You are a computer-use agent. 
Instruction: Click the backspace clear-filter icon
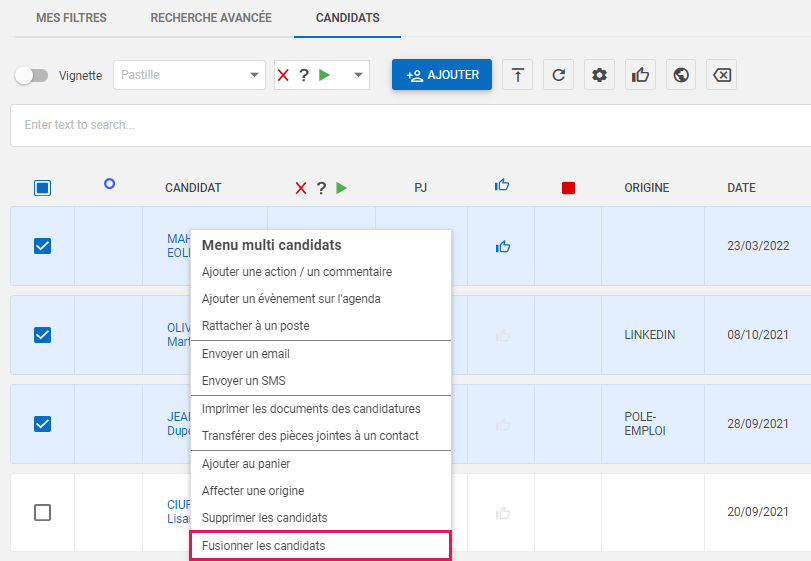click(x=721, y=75)
